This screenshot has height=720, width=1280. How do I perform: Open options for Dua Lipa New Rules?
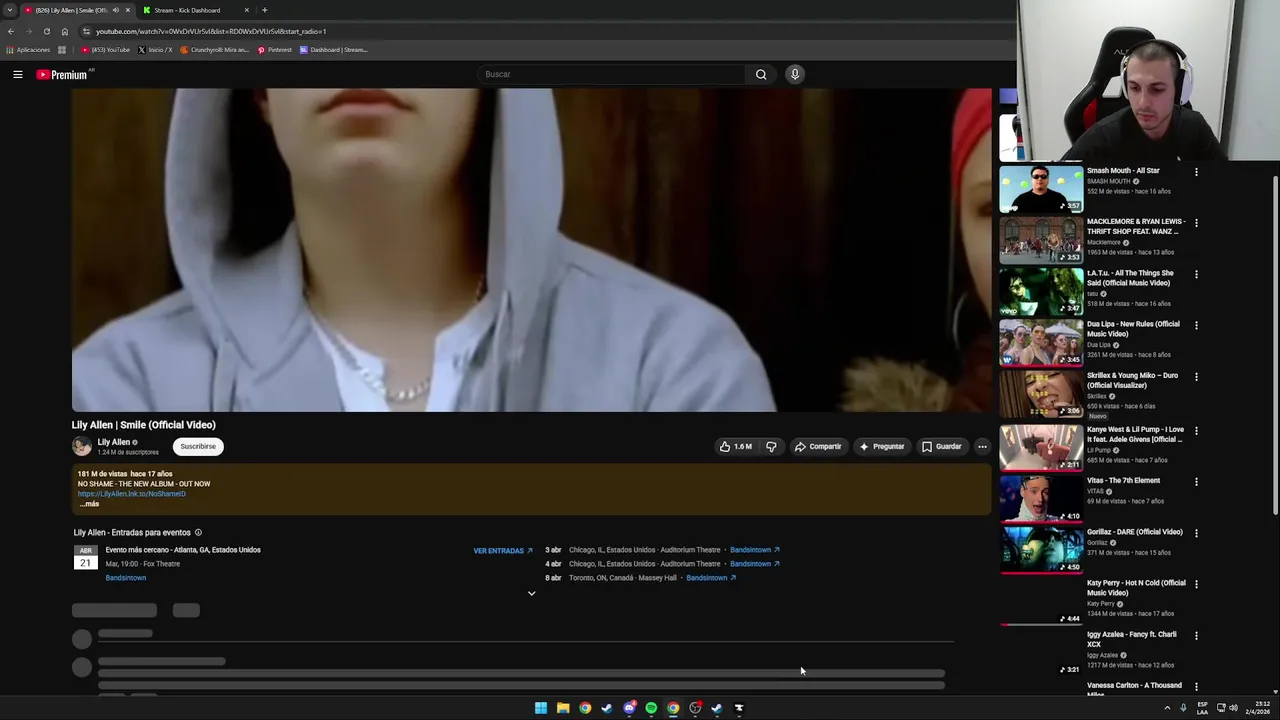pyautogui.click(x=1196, y=325)
